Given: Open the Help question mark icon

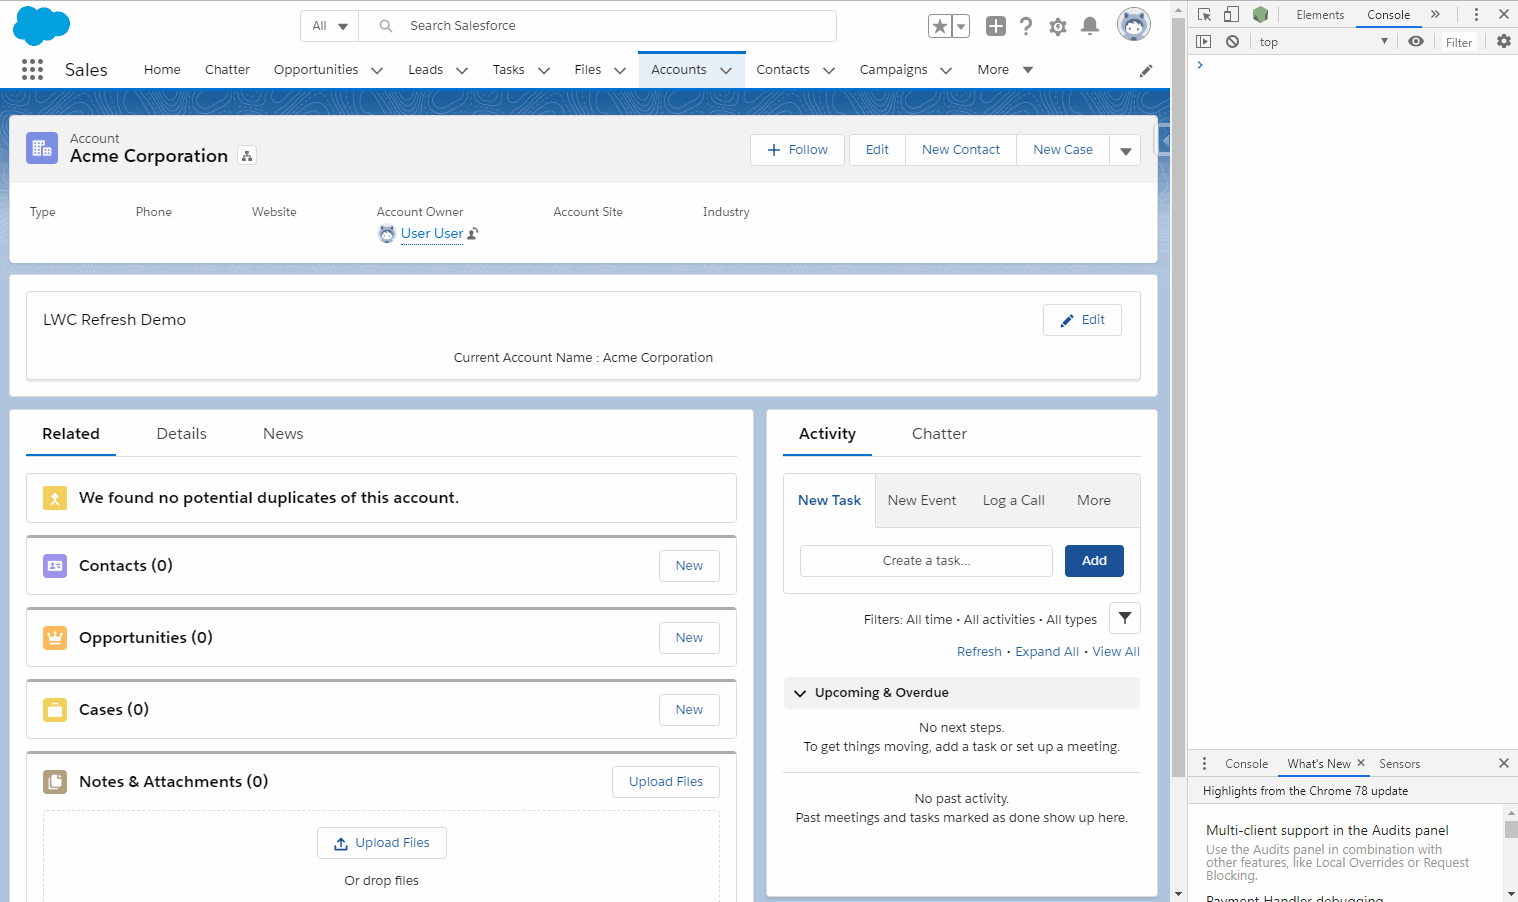Looking at the screenshot, I should 1026,26.
